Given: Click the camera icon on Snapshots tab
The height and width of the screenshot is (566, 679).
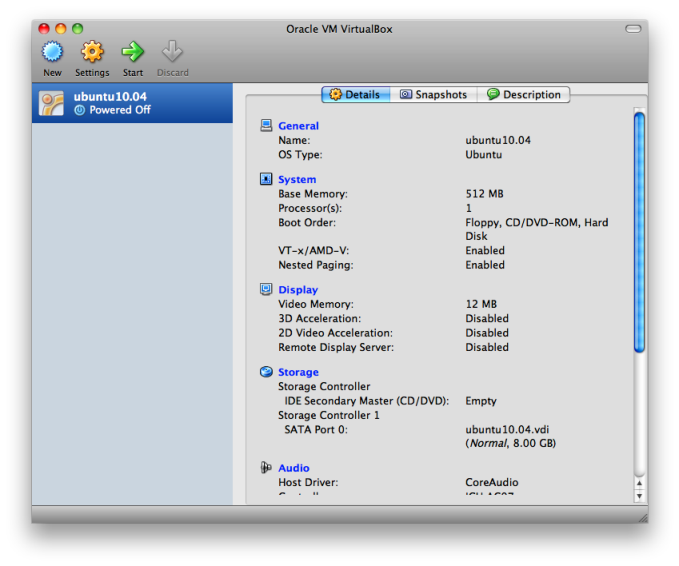Looking at the screenshot, I should 406,94.
